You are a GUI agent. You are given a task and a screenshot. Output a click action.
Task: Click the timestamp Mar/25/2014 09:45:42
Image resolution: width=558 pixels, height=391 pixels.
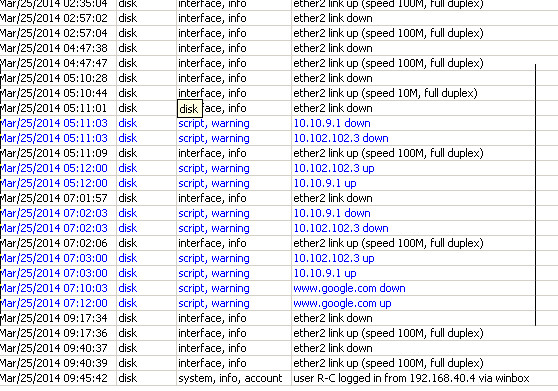point(54,378)
